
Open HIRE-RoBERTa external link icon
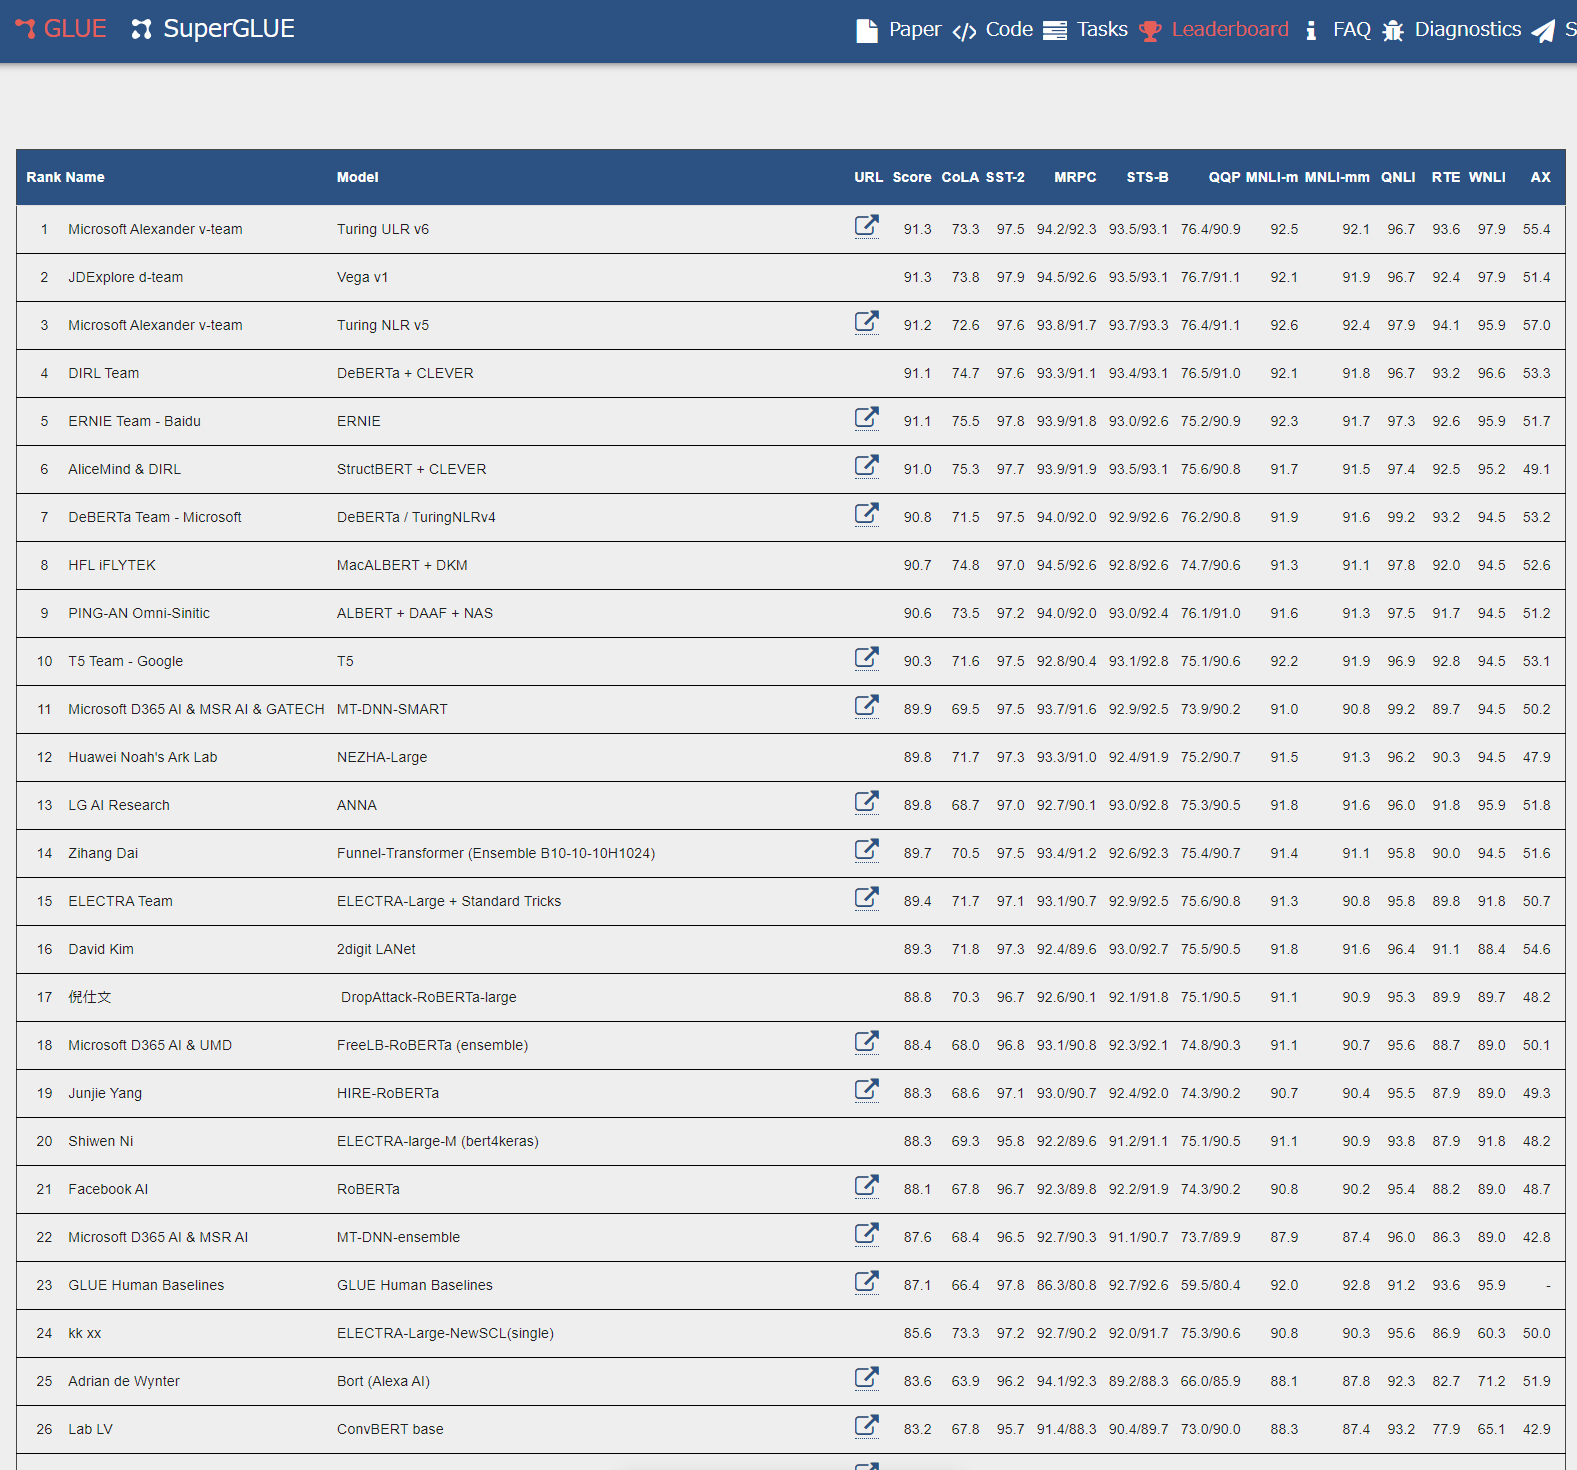coord(867,1090)
